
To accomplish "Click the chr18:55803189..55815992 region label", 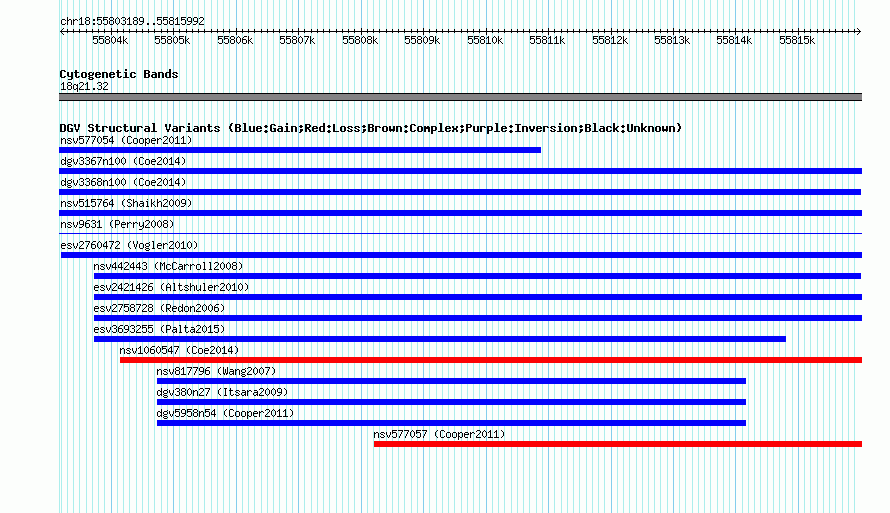I will [132, 21].
